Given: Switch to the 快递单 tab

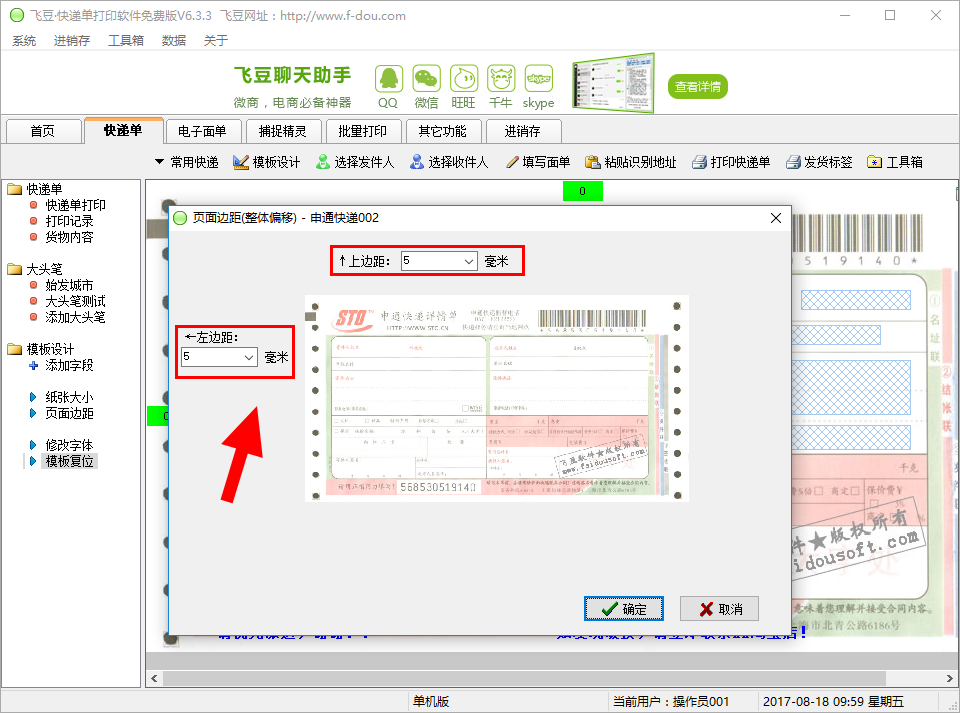Looking at the screenshot, I should (123, 130).
